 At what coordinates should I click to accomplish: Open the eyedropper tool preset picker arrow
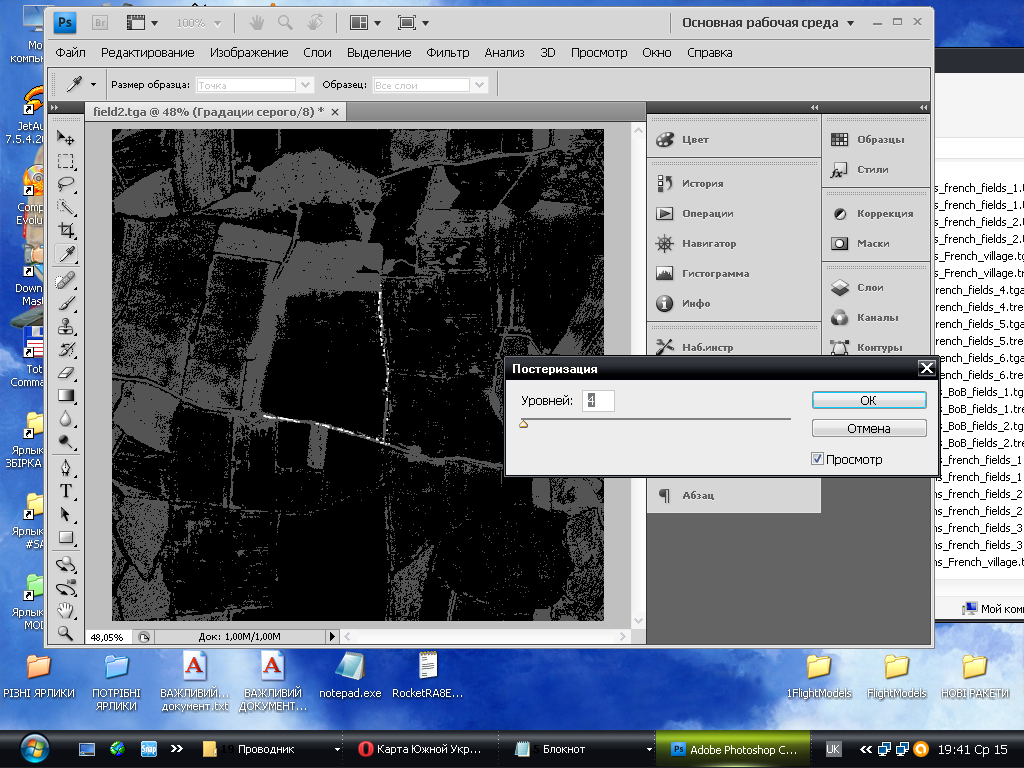94,85
